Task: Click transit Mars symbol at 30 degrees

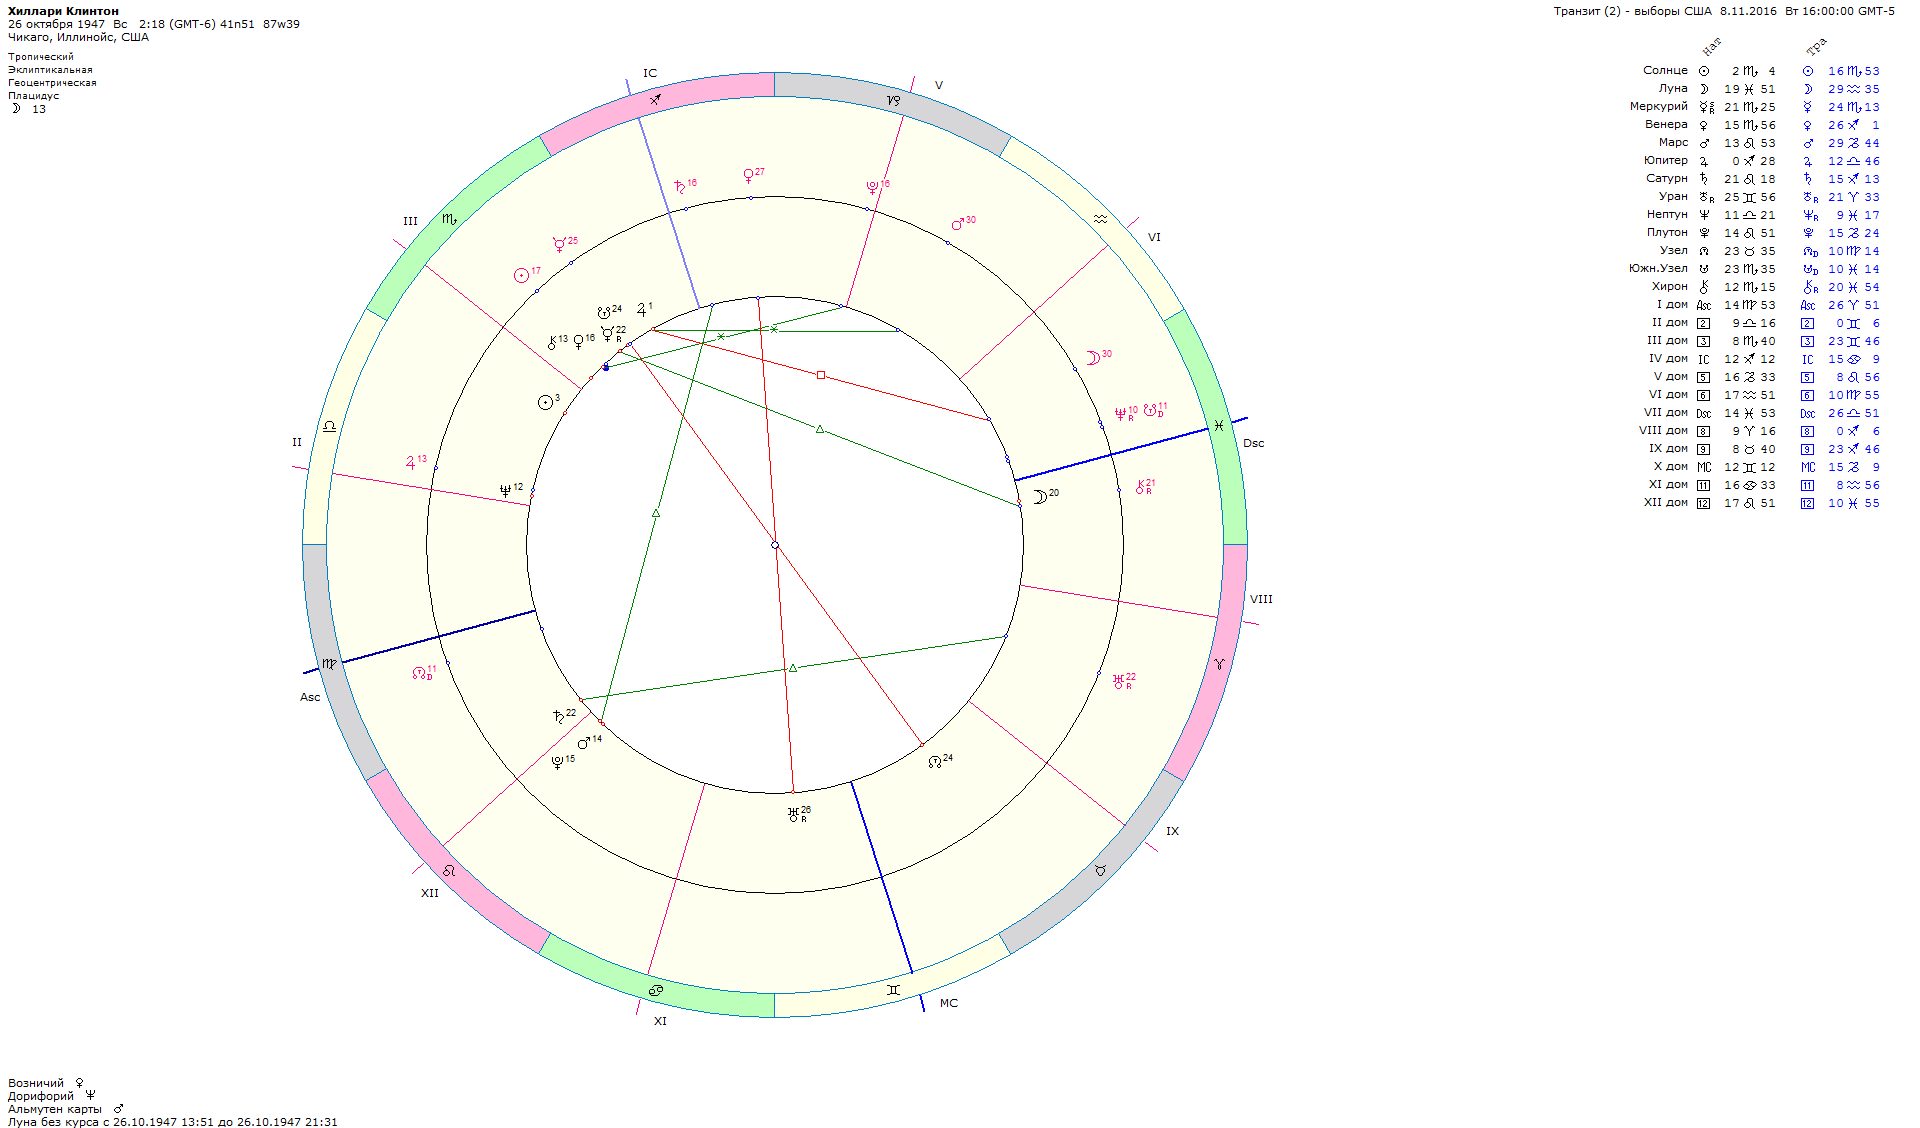Action: (958, 224)
